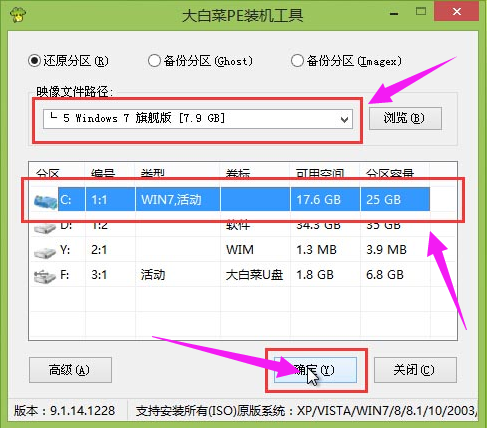Click the 高级(A) advanced button
Image resolution: width=487 pixels, height=428 pixels.
[x=70, y=370]
